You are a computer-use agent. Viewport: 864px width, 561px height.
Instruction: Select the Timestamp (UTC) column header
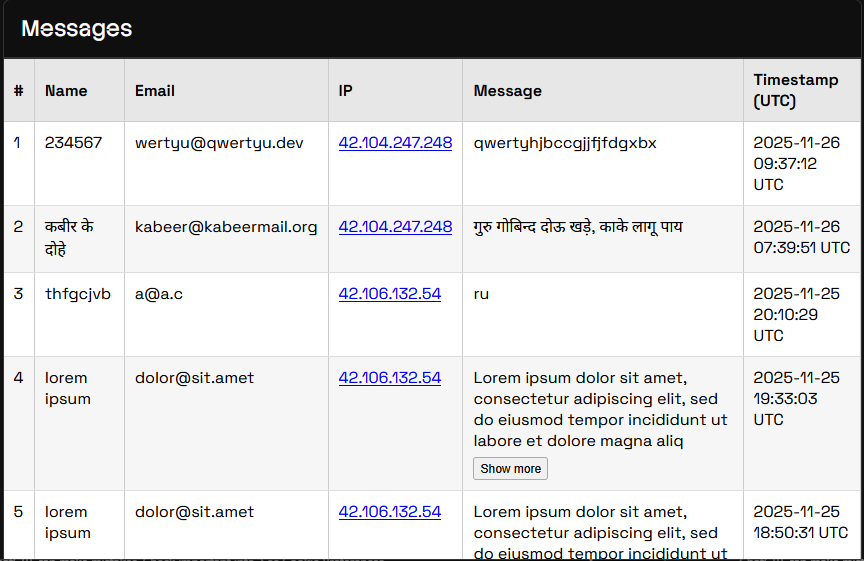795,91
